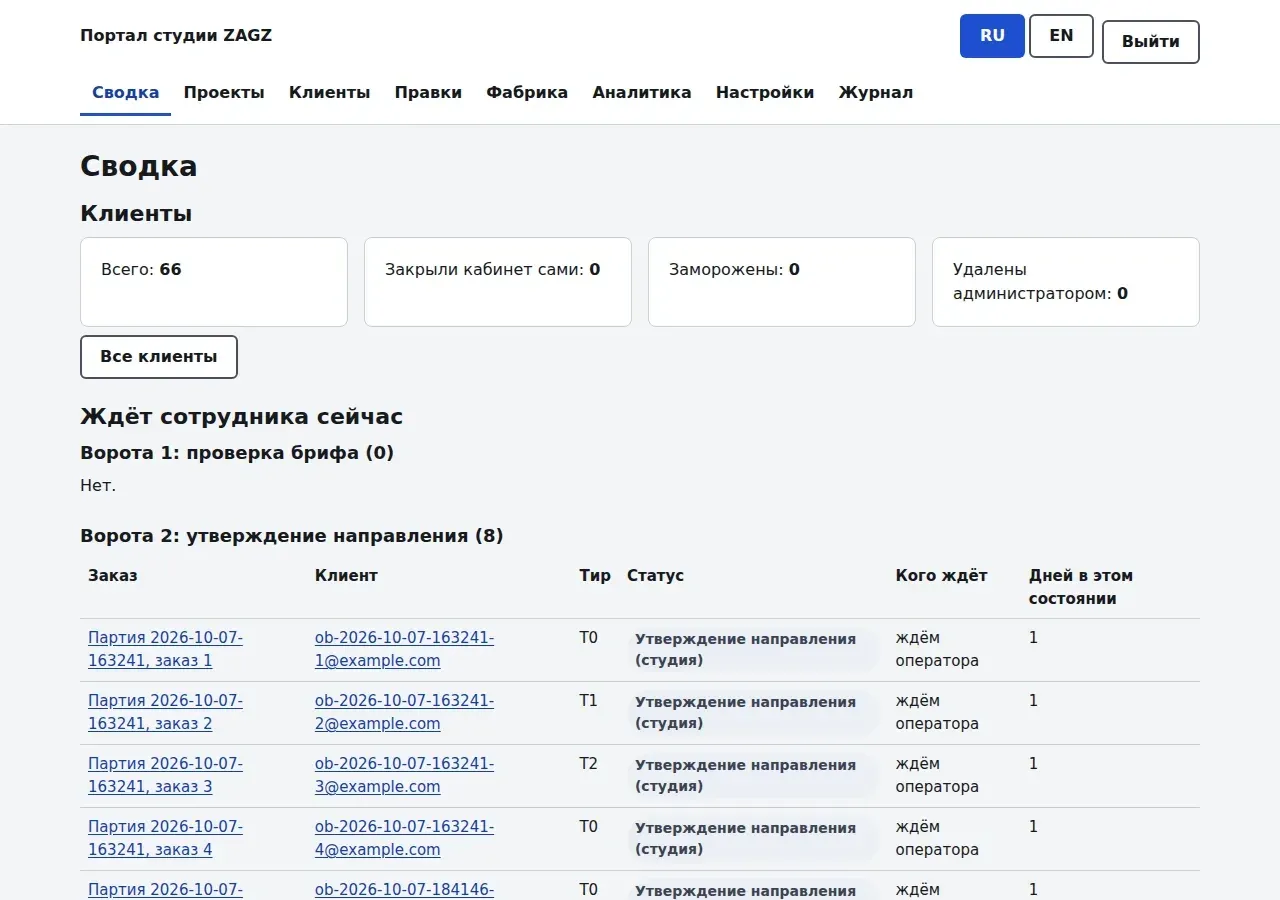Select the Портал студии ZAGZ title
Image resolution: width=1280 pixels, height=900 pixels.
[x=176, y=36]
